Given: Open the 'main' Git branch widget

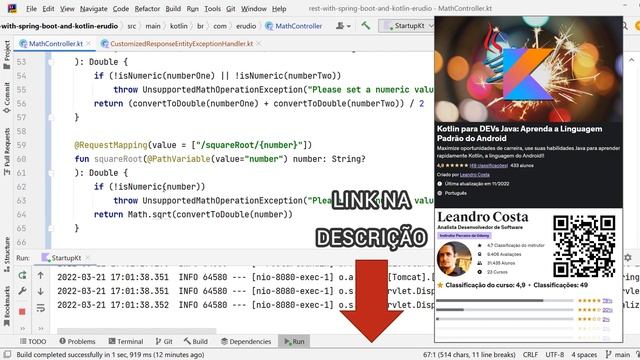Looking at the screenshot, I should point(618,355).
